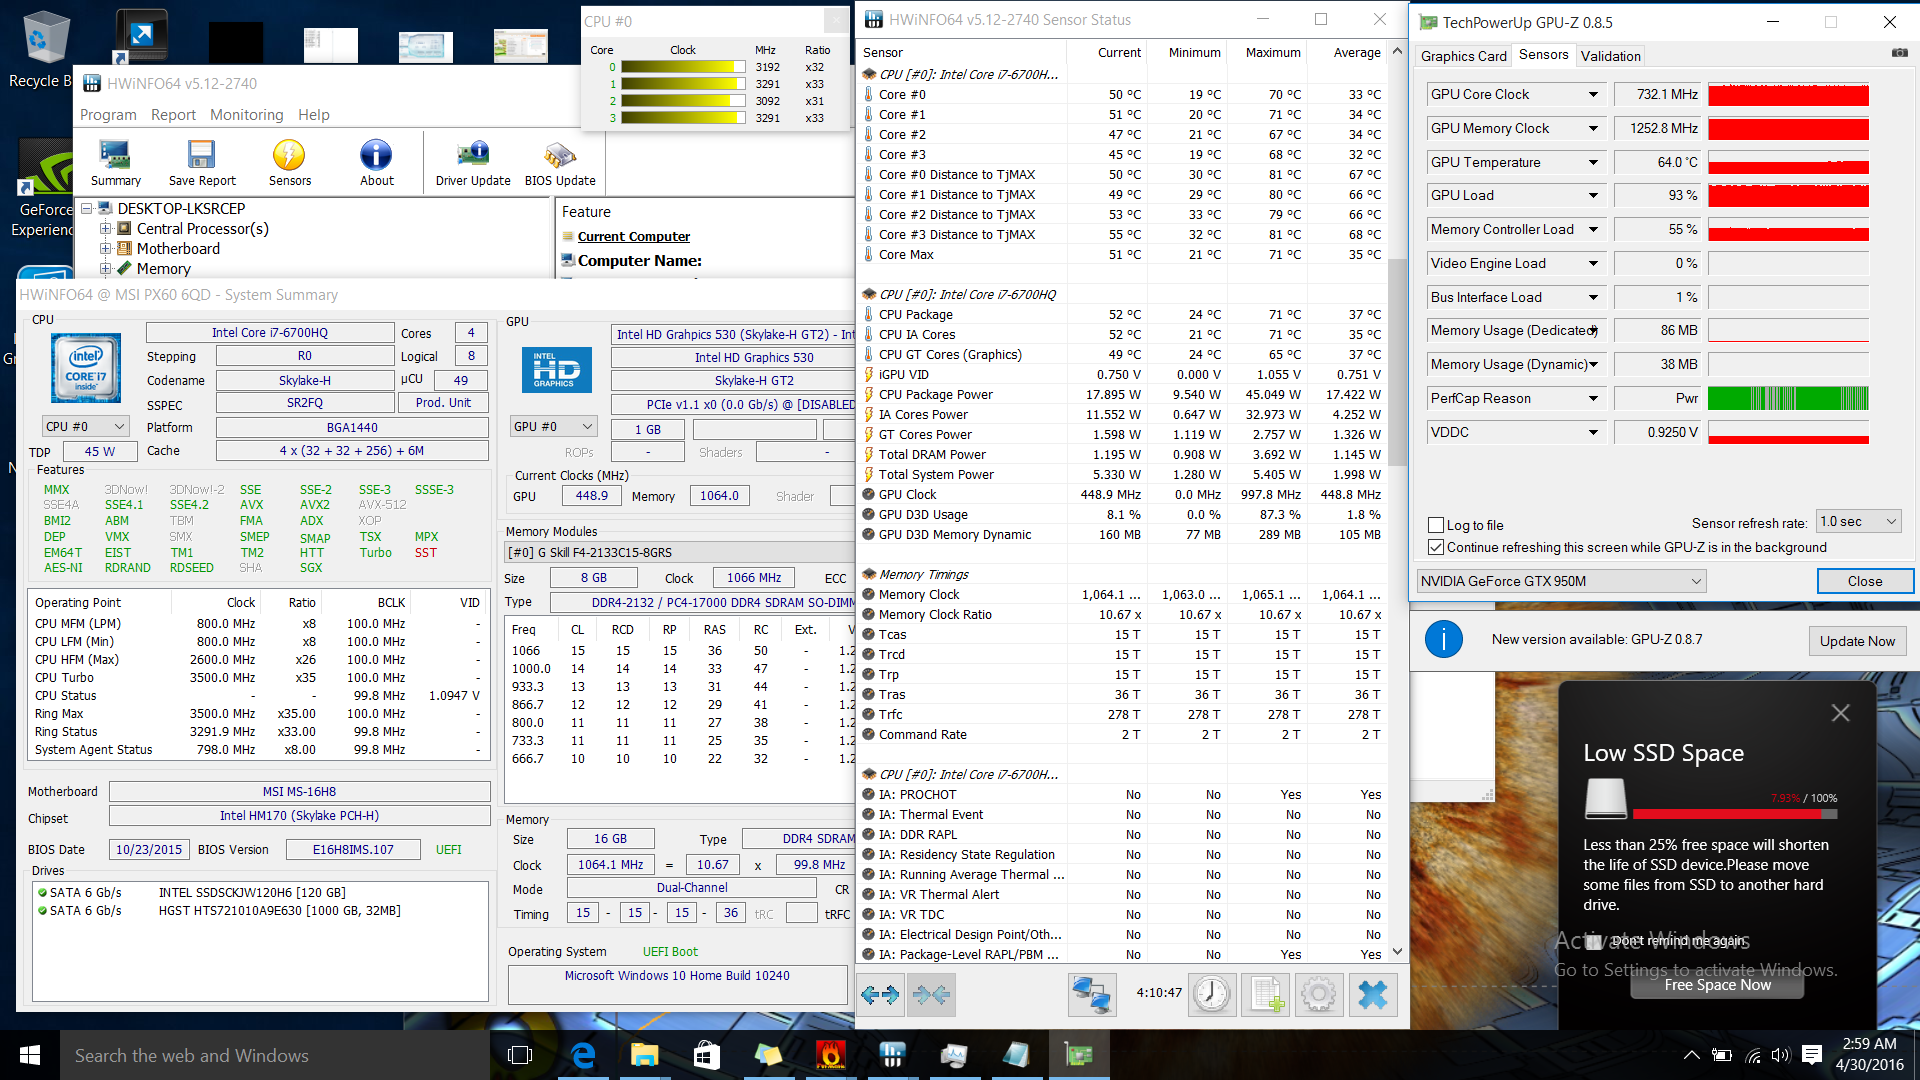This screenshot has height=1080, width=1920.
Task: Click the GPU Load red graph bar
Action: (x=1788, y=196)
